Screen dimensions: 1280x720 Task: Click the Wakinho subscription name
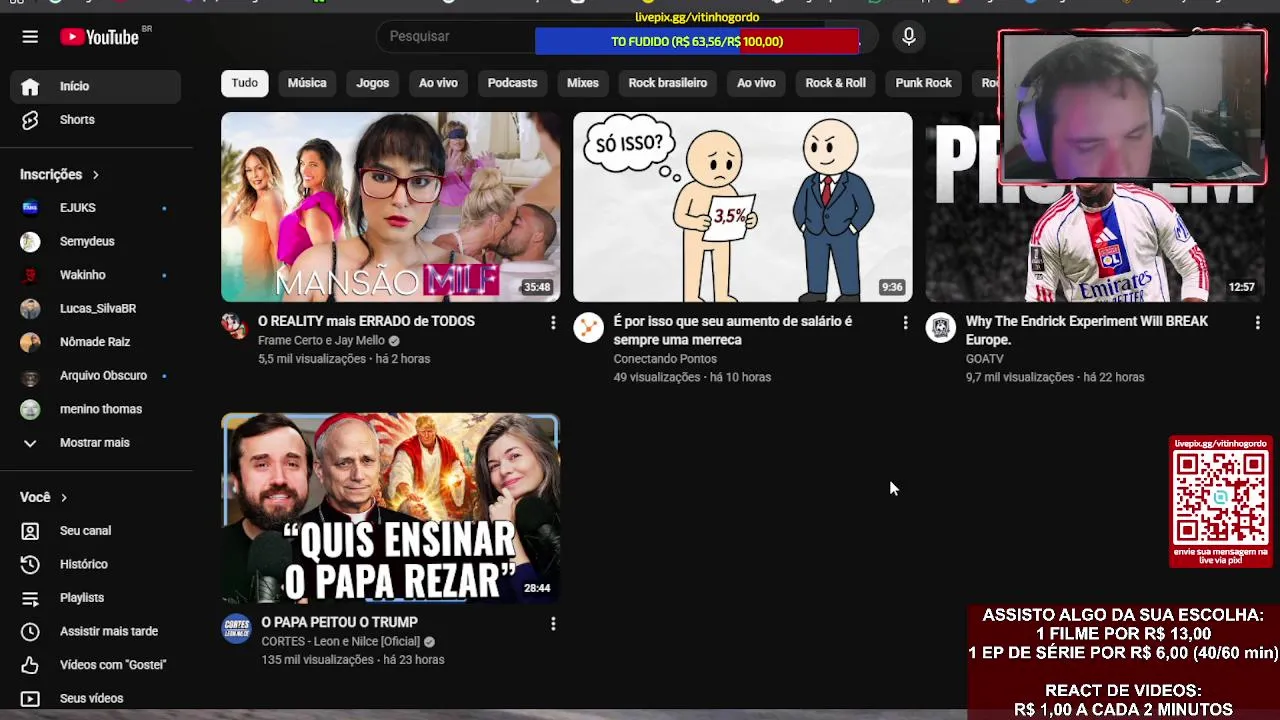(82, 275)
